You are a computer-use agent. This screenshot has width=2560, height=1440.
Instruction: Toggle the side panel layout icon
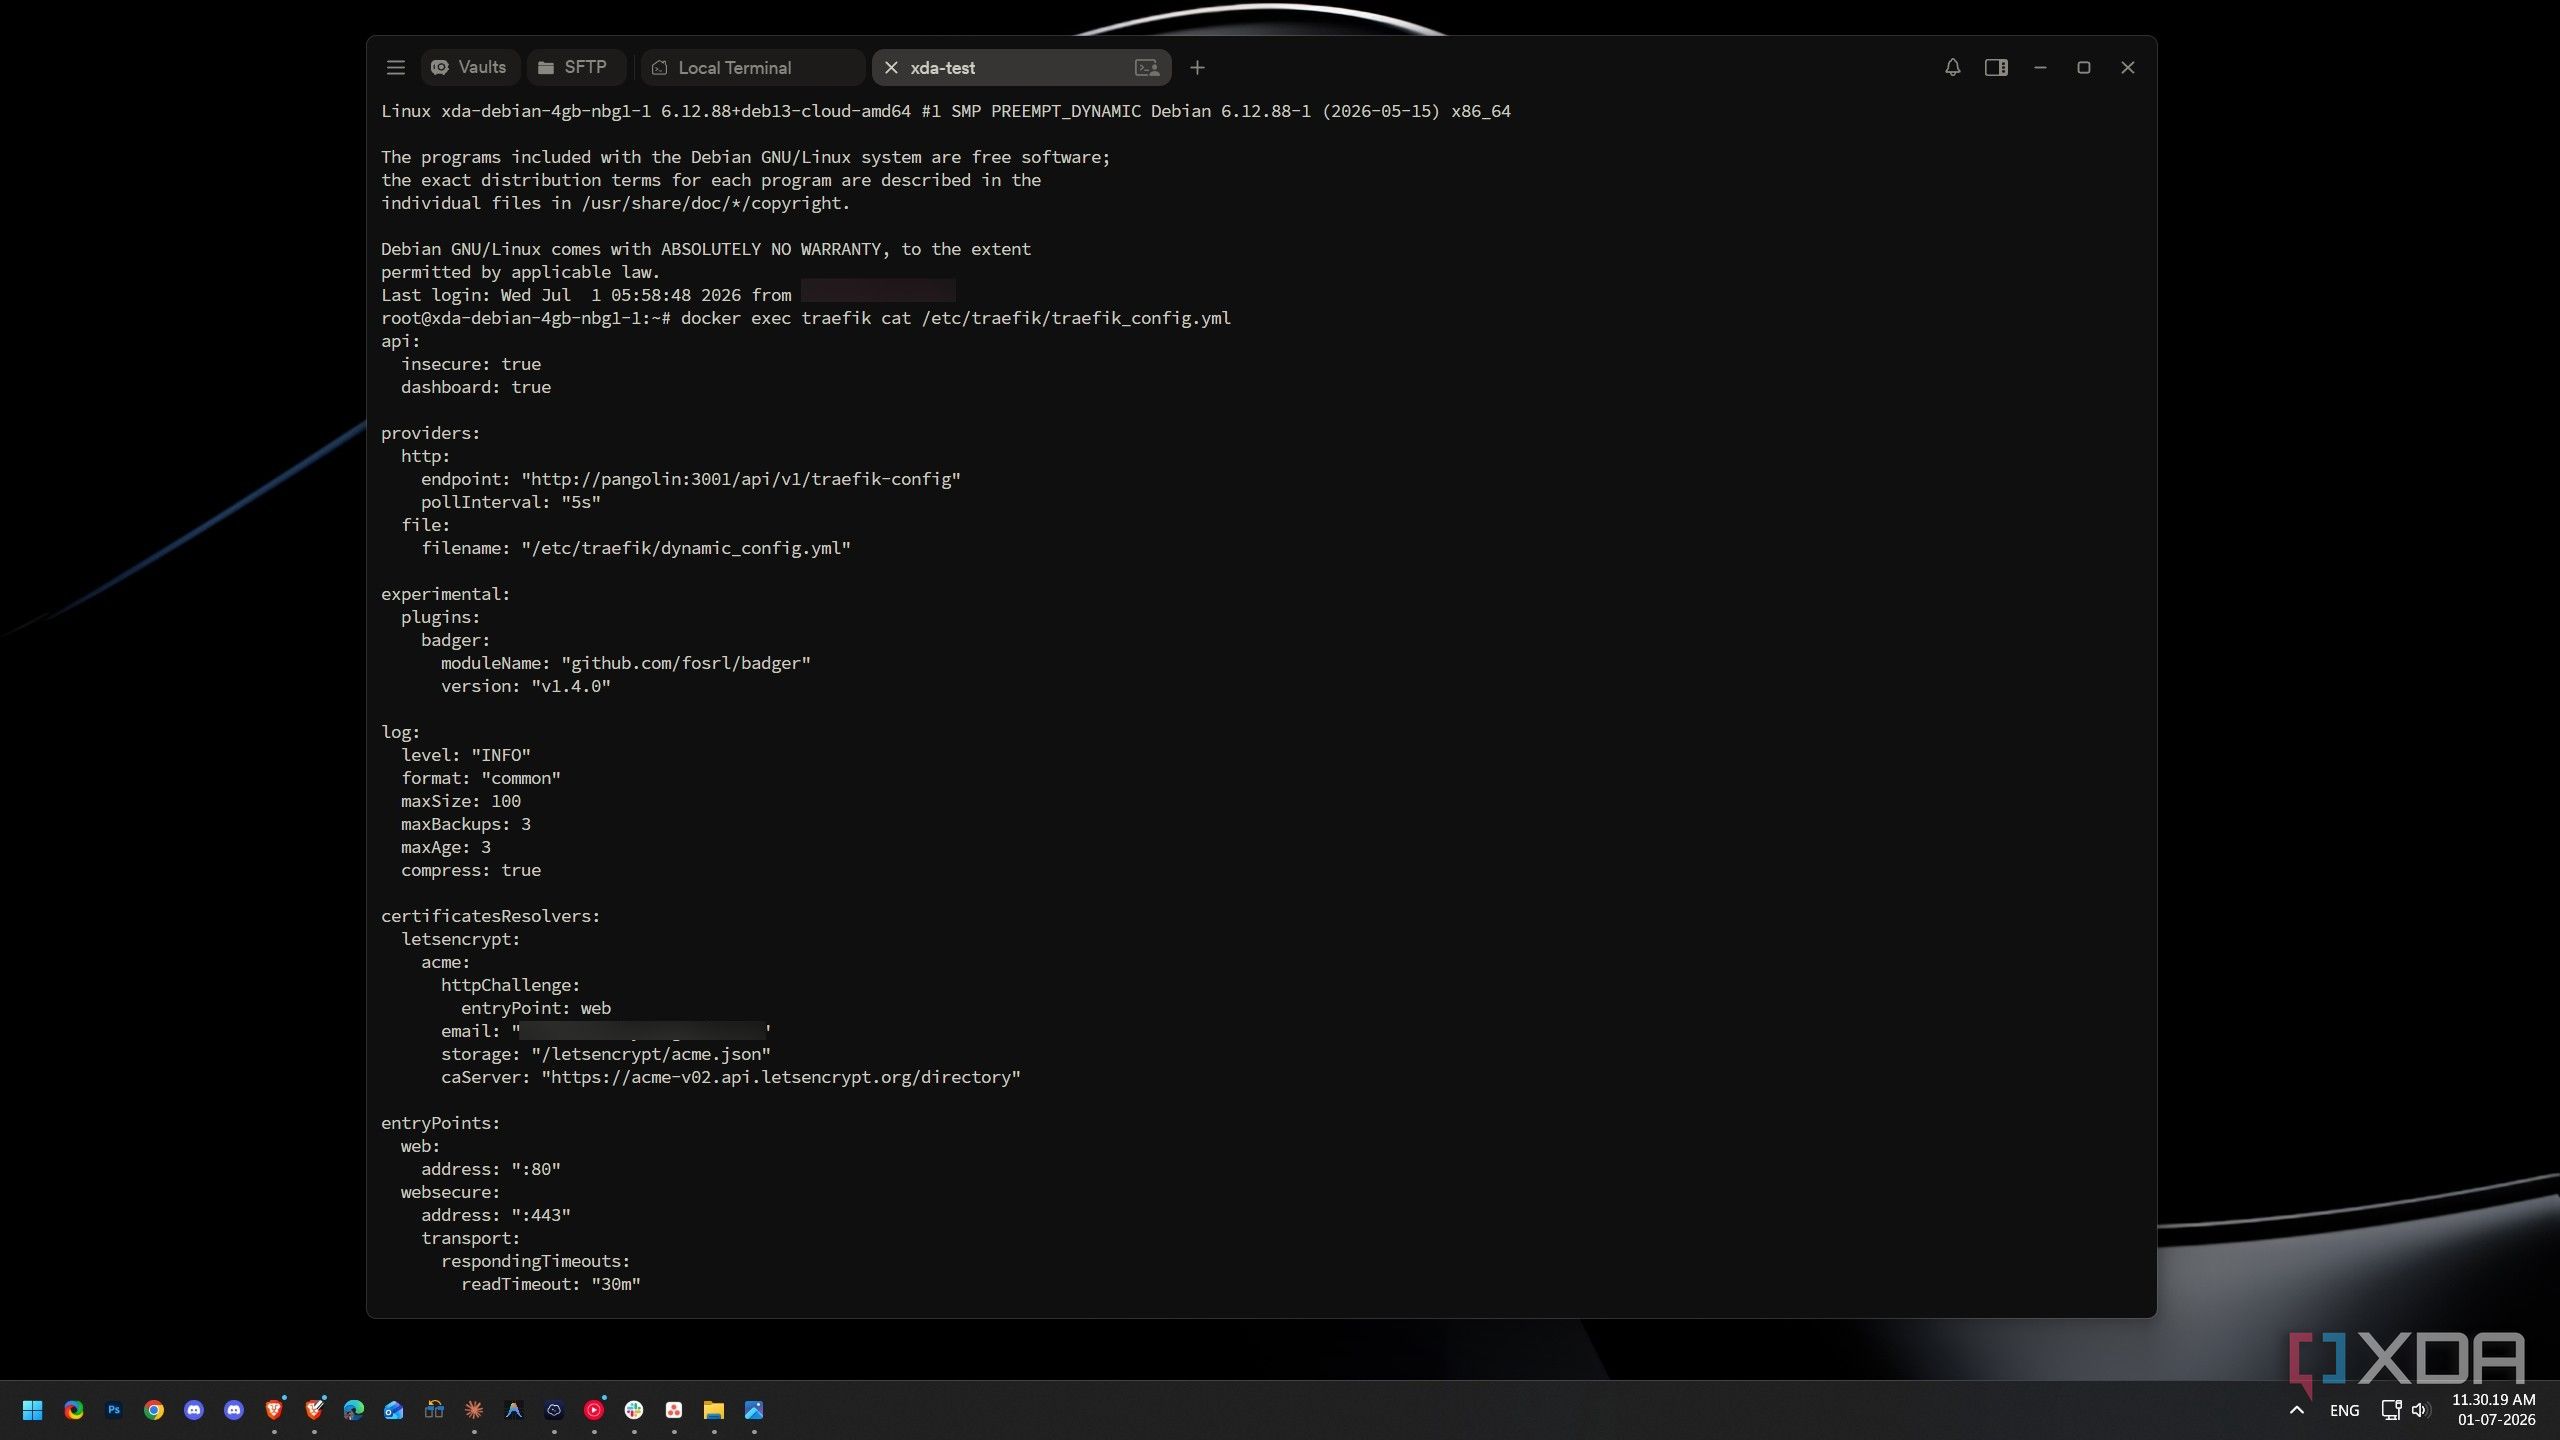pyautogui.click(x=1996, y=67)
